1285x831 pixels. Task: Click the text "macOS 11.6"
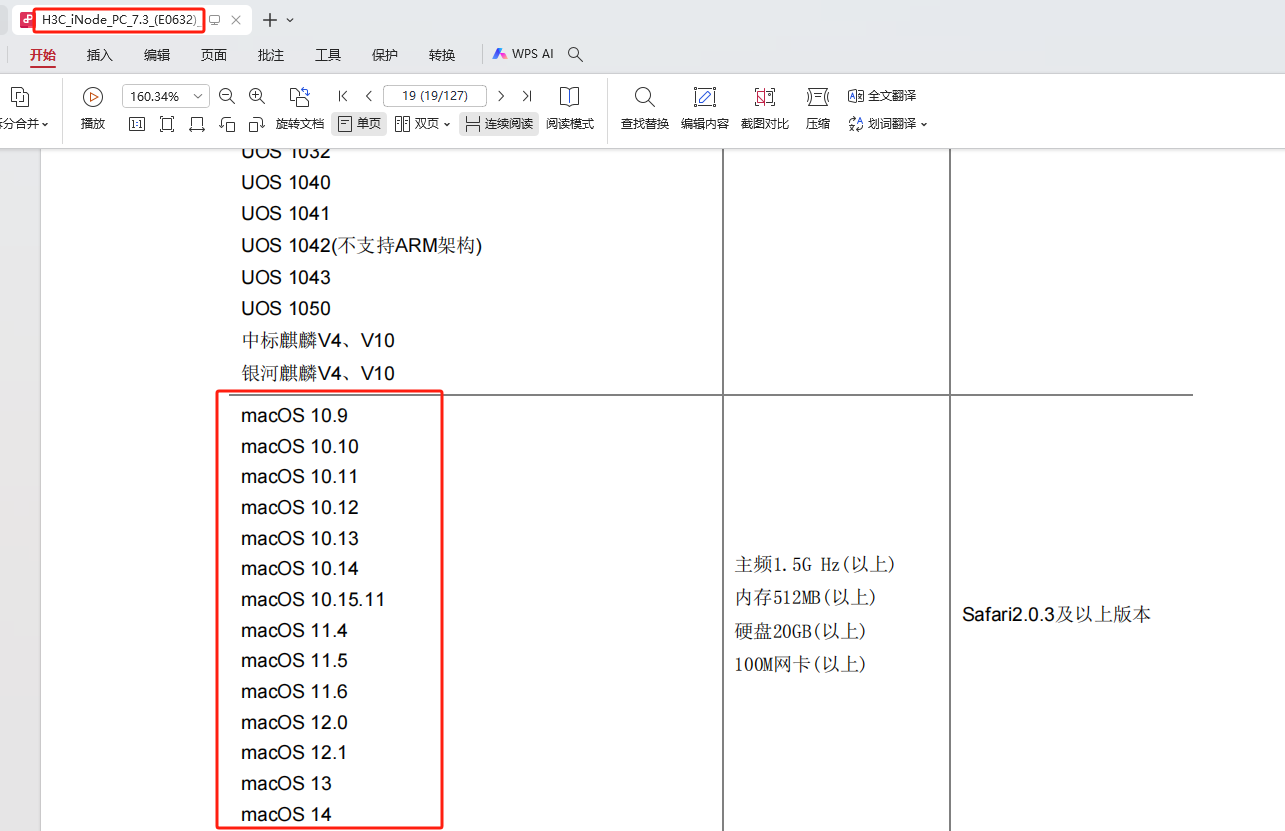click(295, 692)
